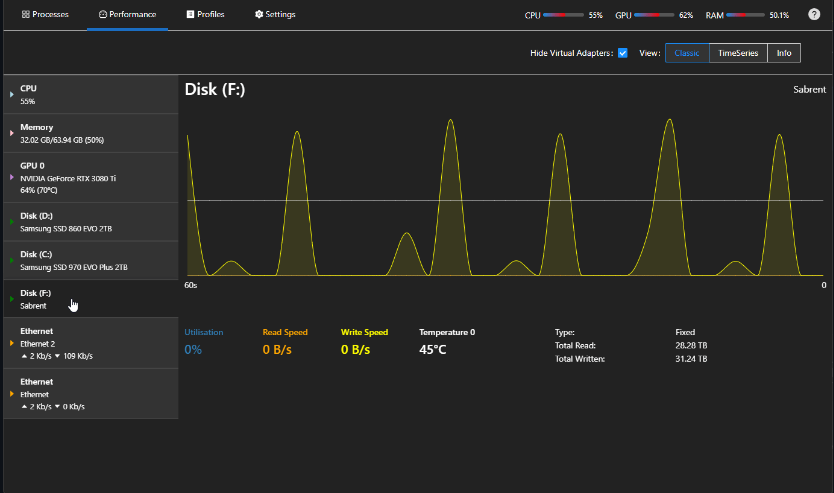Click the 45°C temperature reading

click(432, 349)
